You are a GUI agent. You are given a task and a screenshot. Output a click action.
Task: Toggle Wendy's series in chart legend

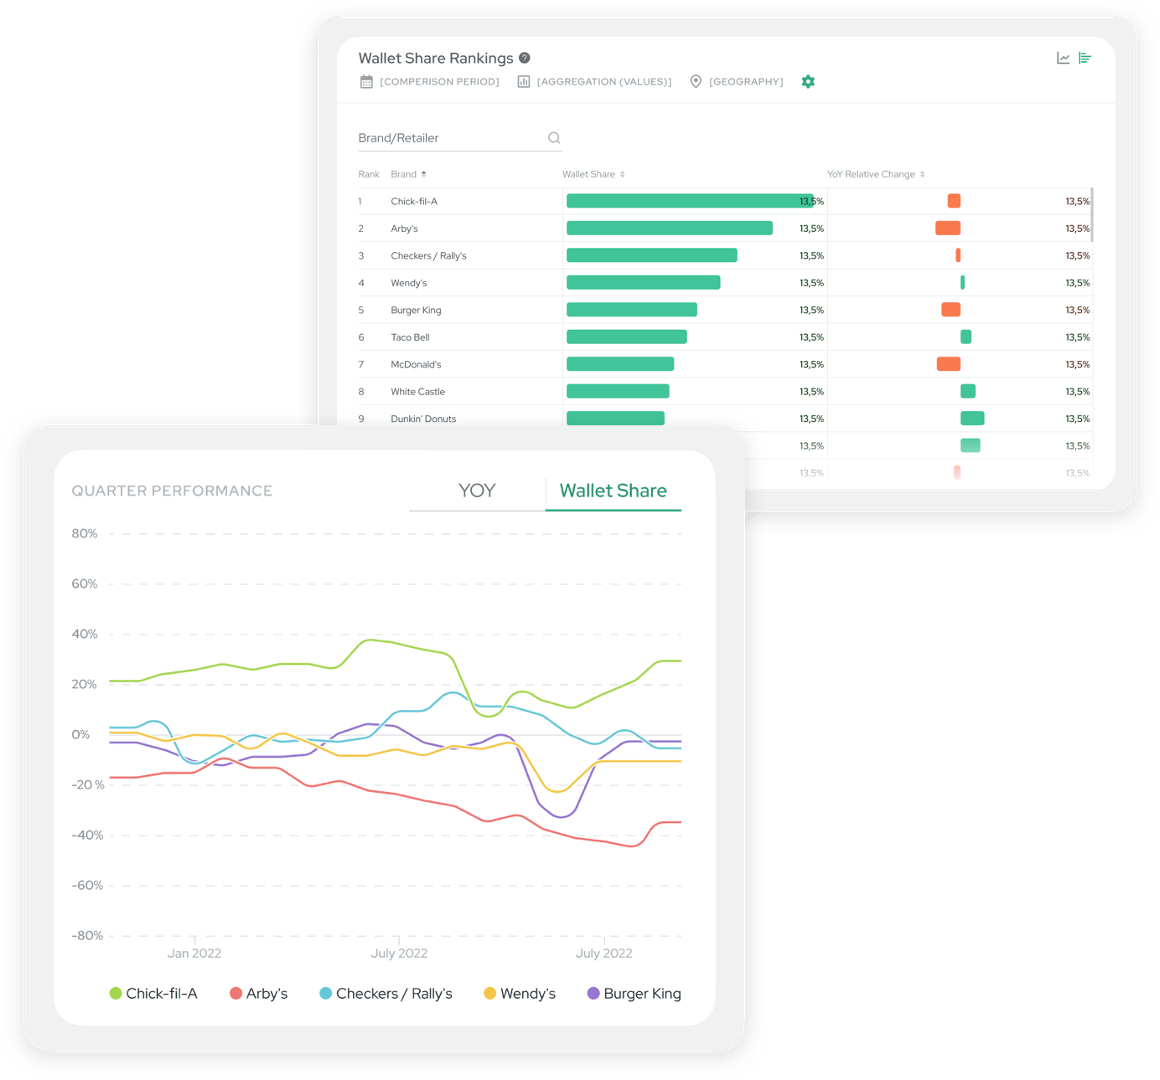519,993
